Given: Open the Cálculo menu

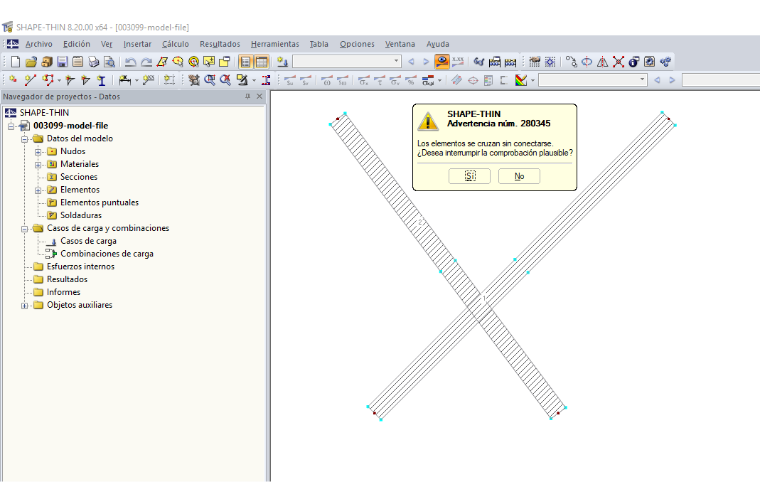Looking at the screenshot, I should tap(175, 44).
